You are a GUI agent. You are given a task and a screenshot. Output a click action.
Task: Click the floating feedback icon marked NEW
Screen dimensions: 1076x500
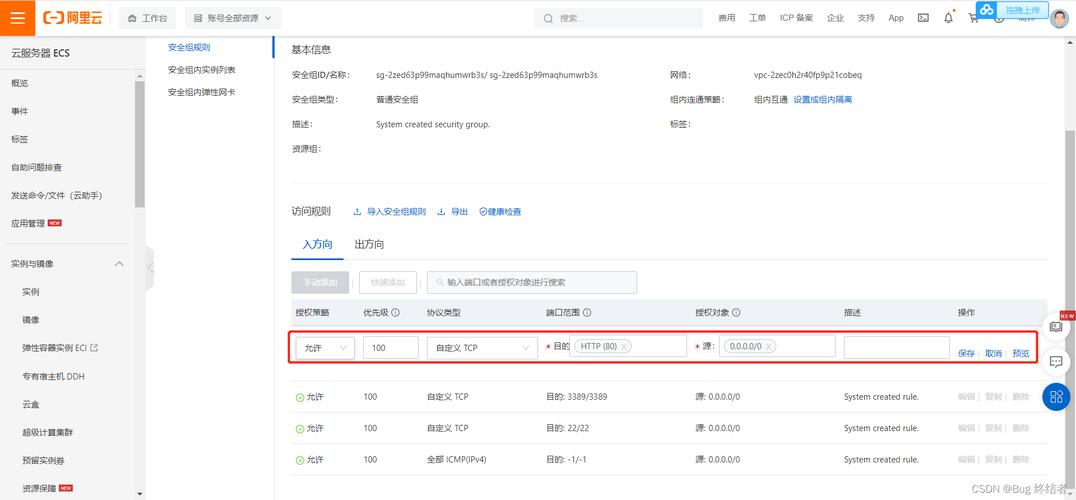[x=1056, y=327]
